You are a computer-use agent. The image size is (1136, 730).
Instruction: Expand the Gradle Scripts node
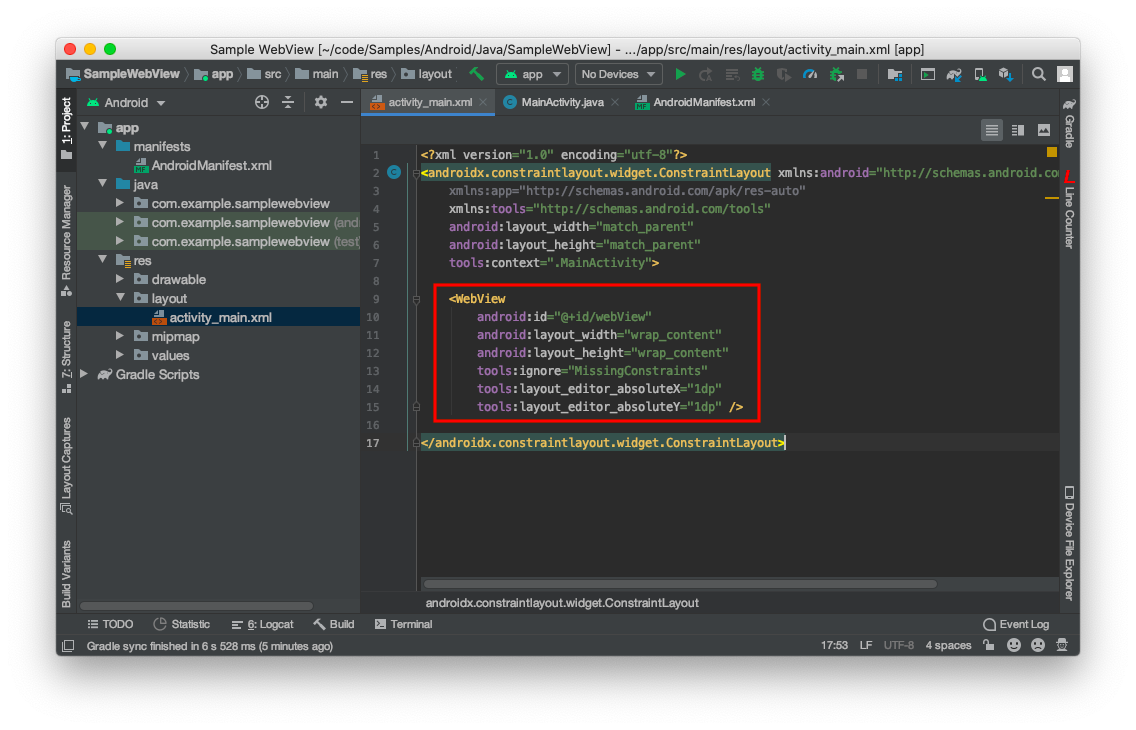click(85, 374)
